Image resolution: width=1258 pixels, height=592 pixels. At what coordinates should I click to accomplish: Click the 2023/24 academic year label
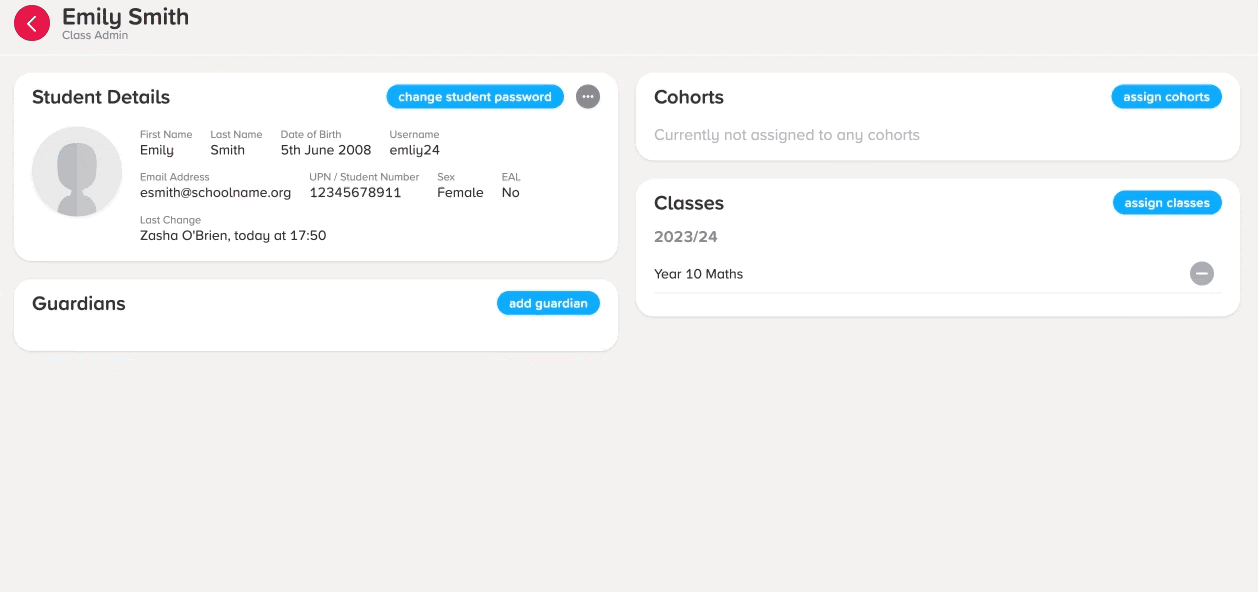[686, 237]
